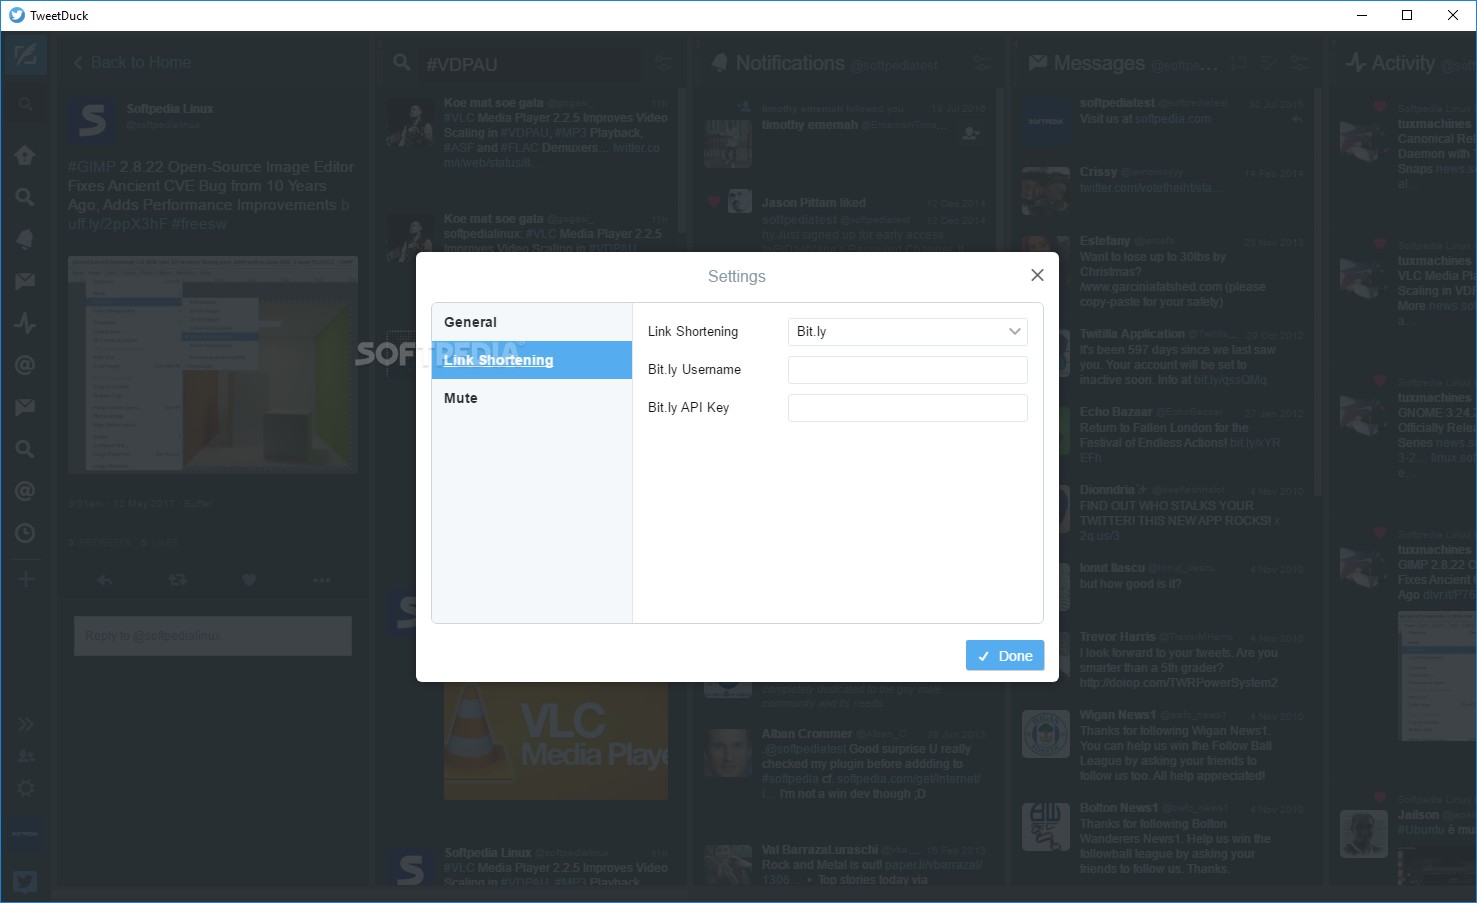
Task: Click the Twitter bird icon at sidebar bottom
Action: point(25,881)
